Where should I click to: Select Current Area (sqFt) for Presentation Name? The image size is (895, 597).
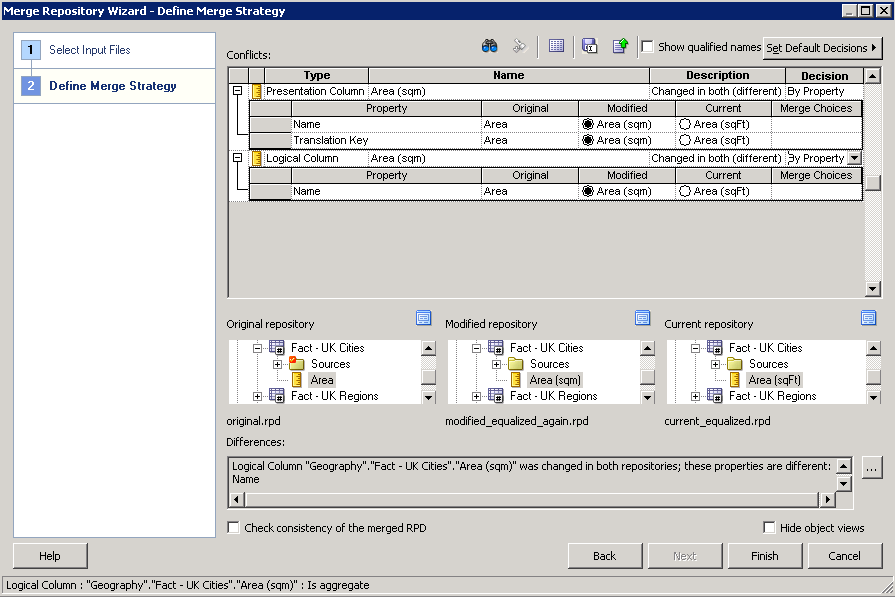point(685,124)
